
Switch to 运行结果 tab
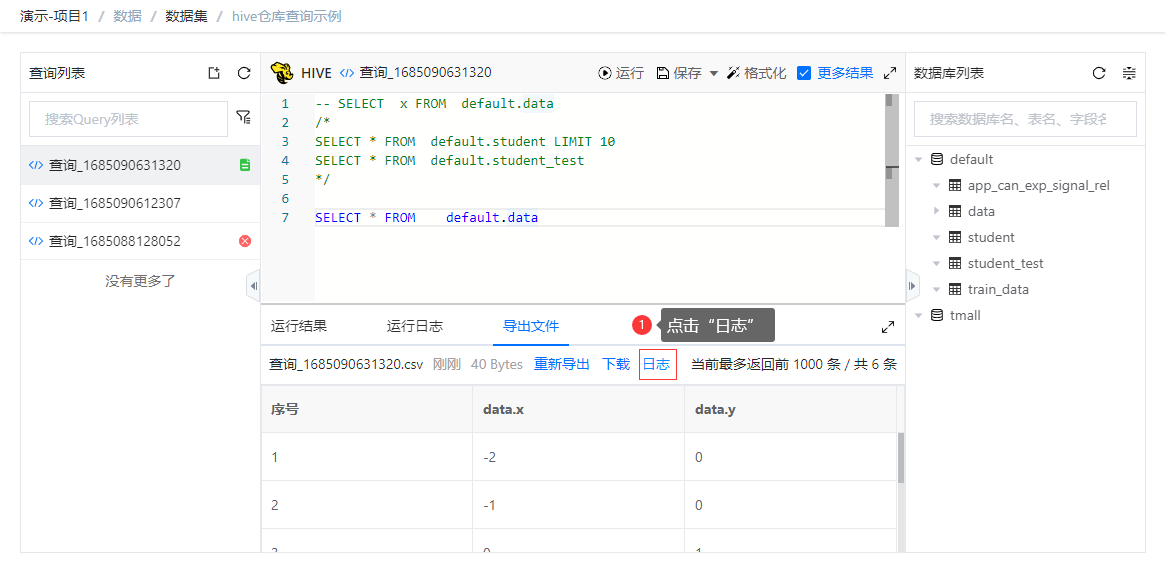299,326
